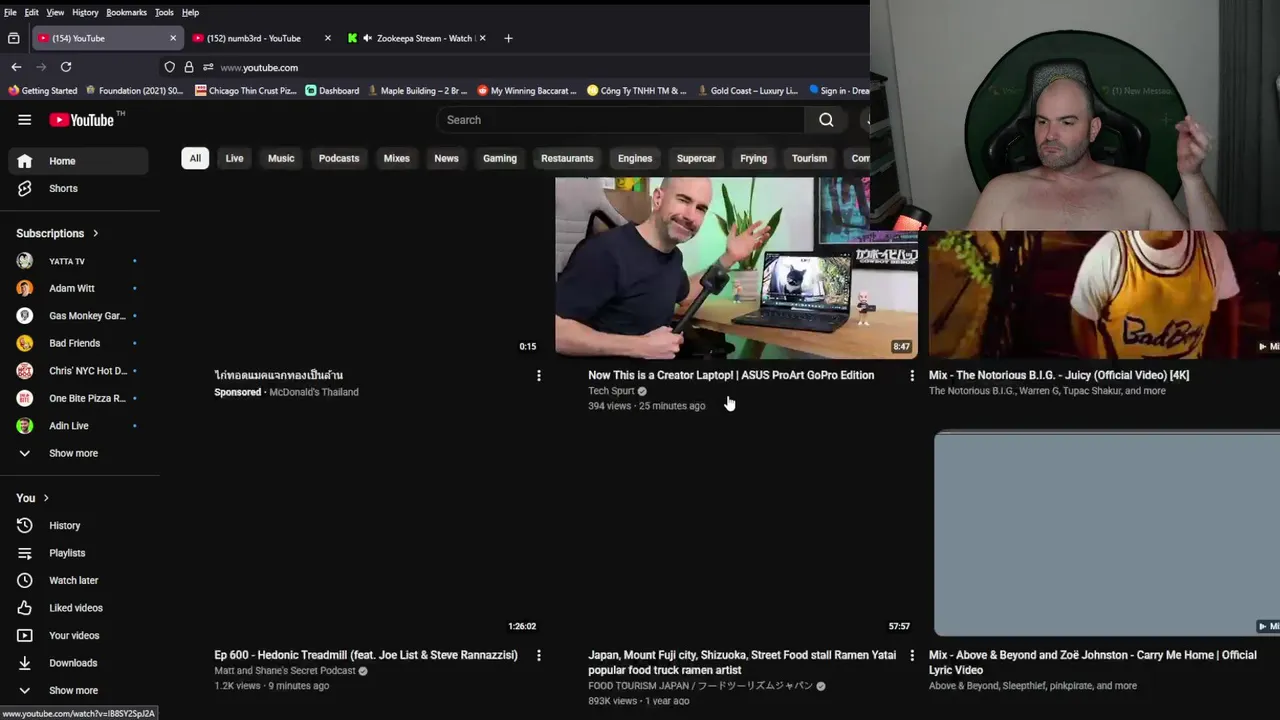This screenshot has width=1280, height=720.
Task: Click the Chicago Thin Crust Pizza bookmark
Action: (x=246, y=91)
